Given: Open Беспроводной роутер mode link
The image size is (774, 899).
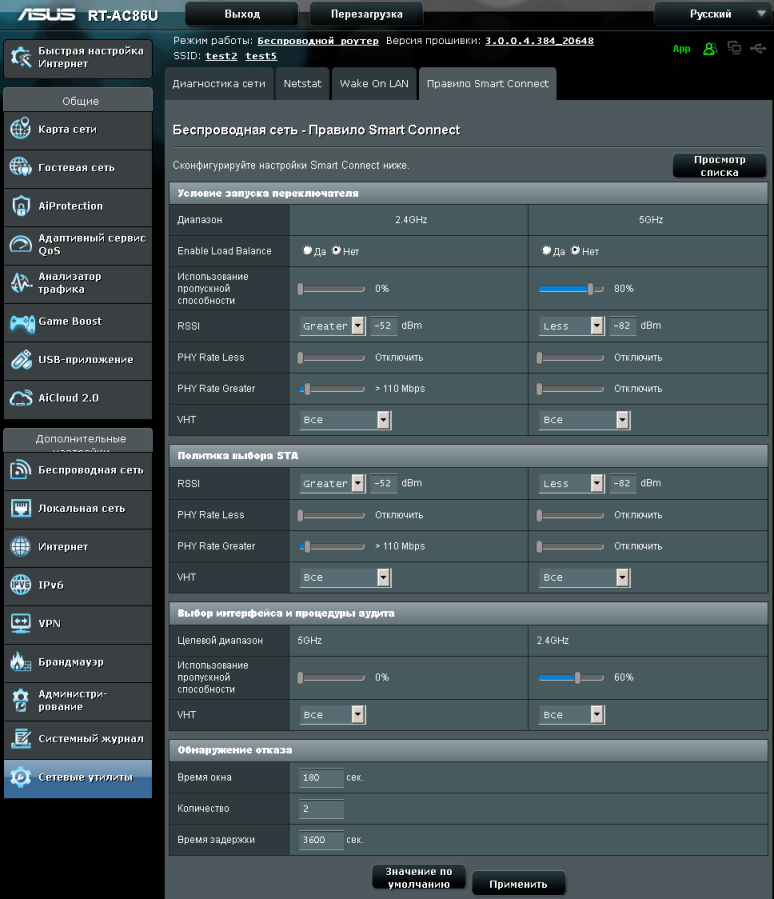Looking at the screenshot, I should 318,41.
